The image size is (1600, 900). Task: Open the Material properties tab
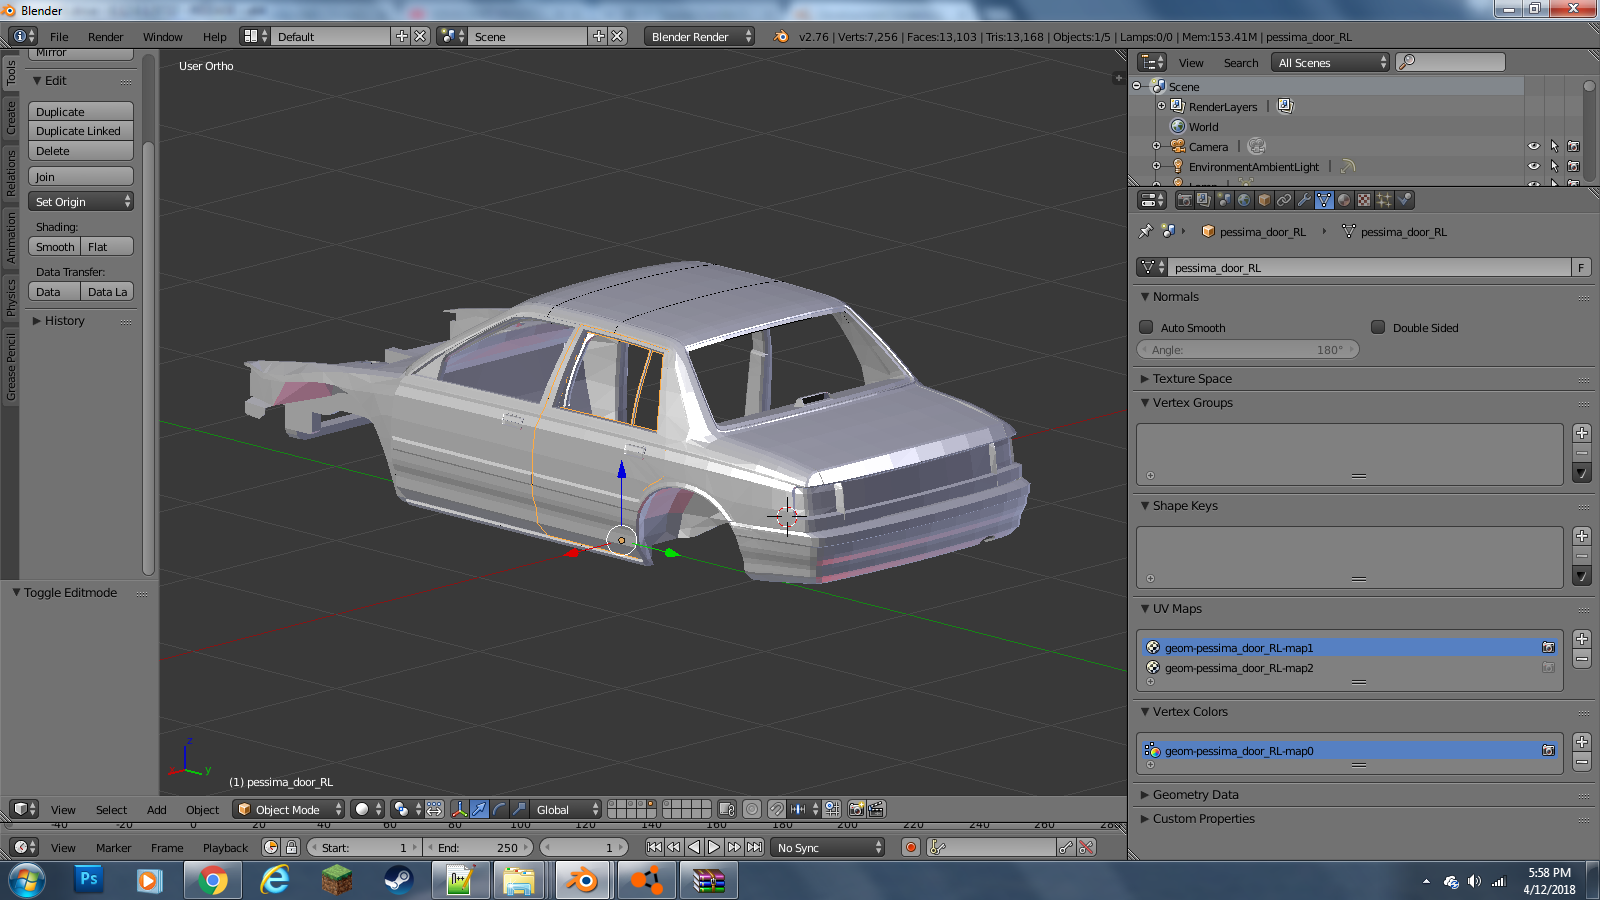click(1344, 200)
